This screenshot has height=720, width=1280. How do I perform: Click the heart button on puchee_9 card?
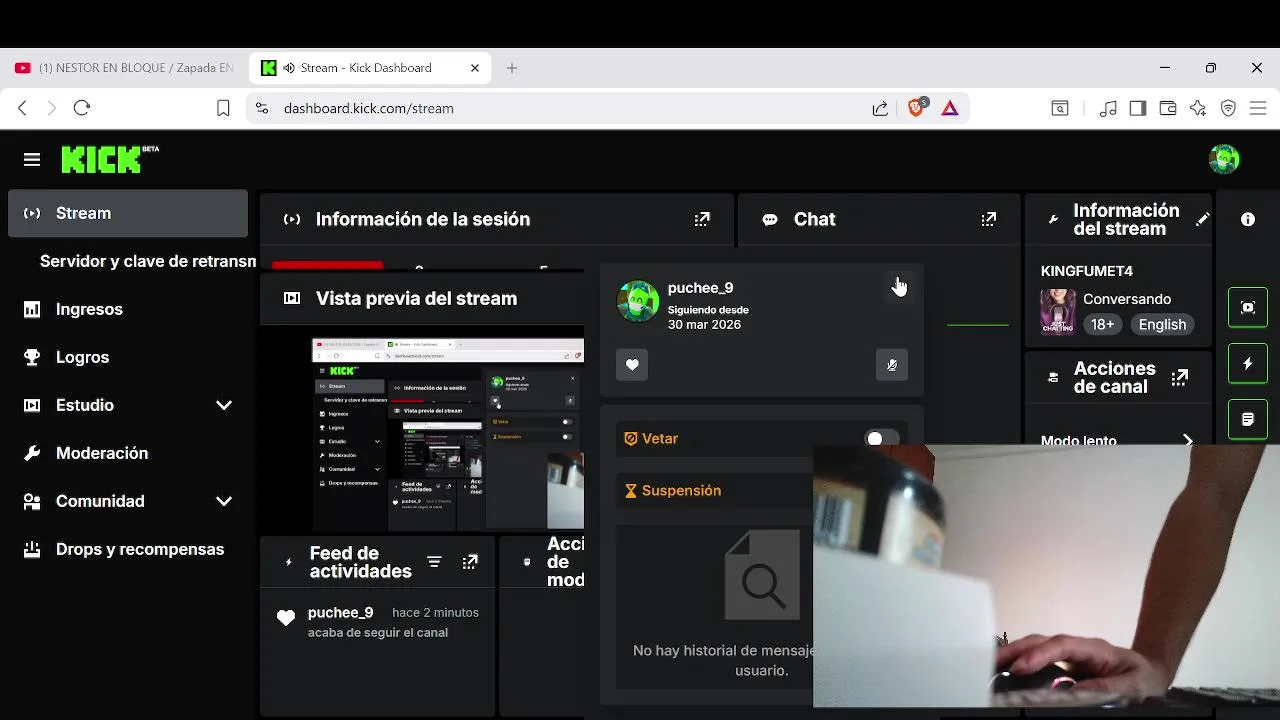tap(632, 365)
